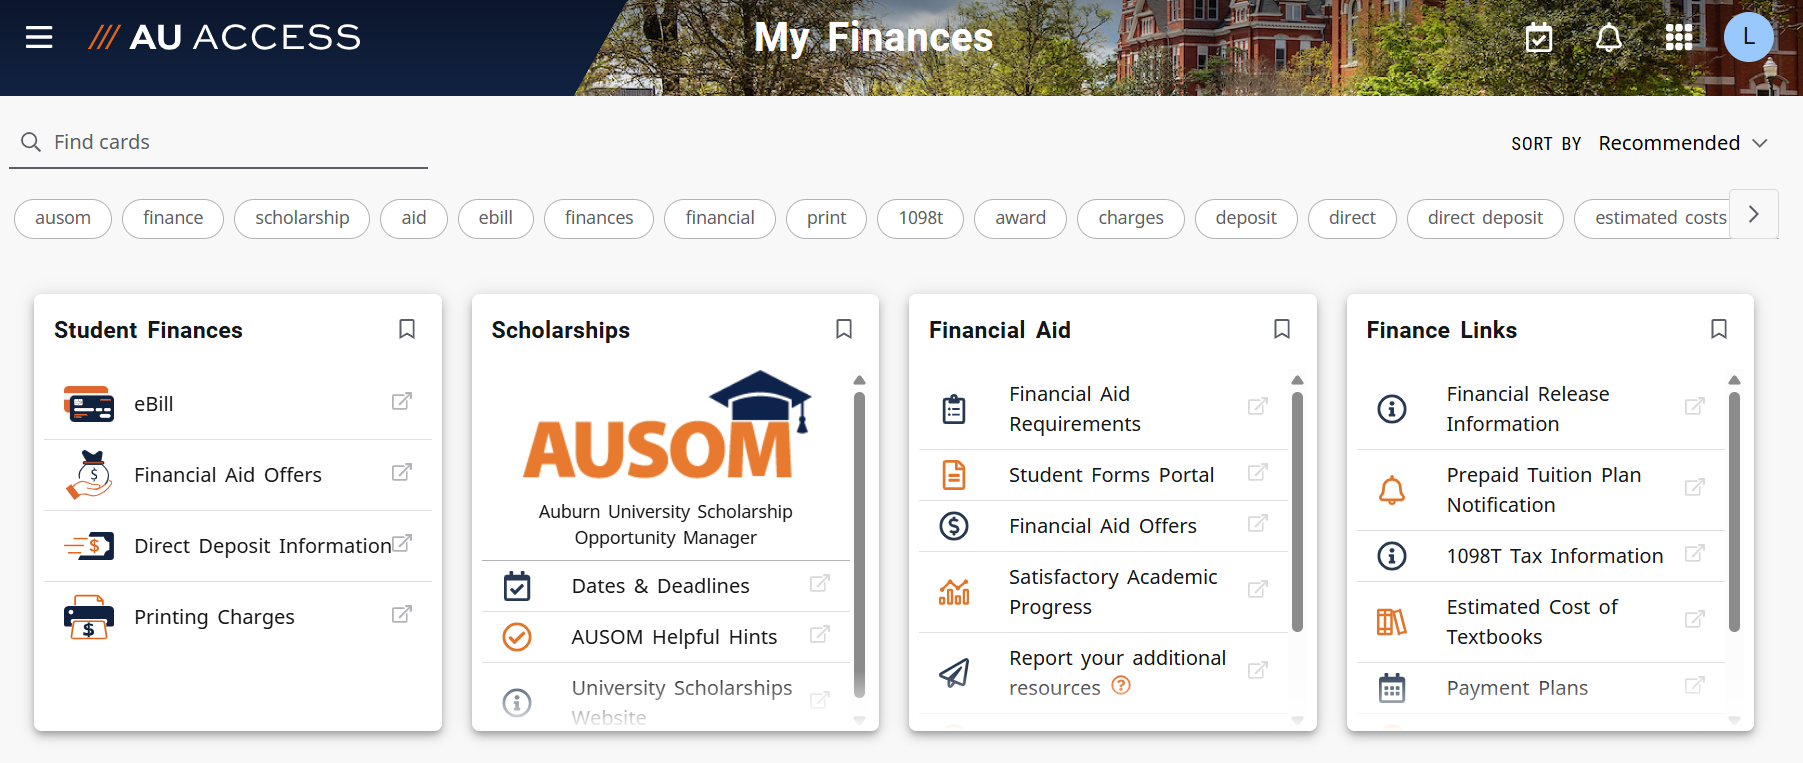Bookmark the Scholarships card
Viewport: 1803px width, 763px height.
point(844,329)
